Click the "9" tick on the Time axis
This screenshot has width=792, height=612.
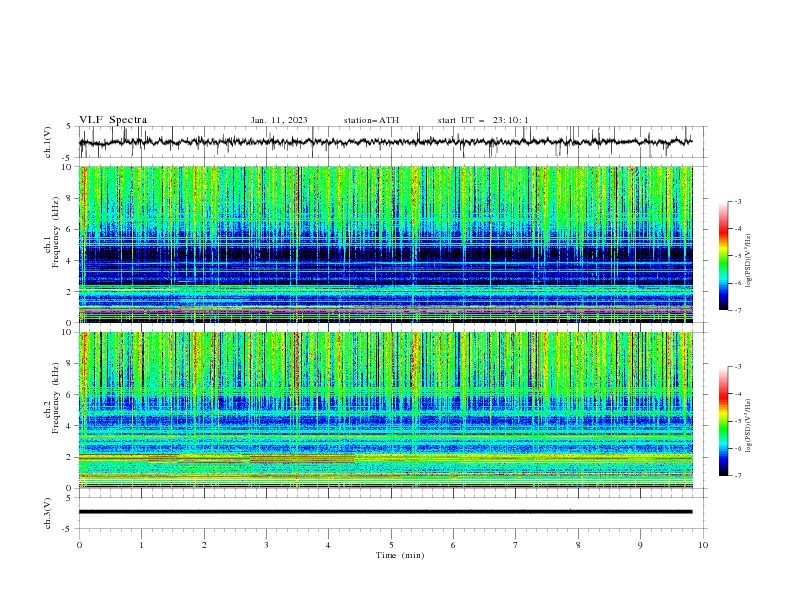[640, 545]
